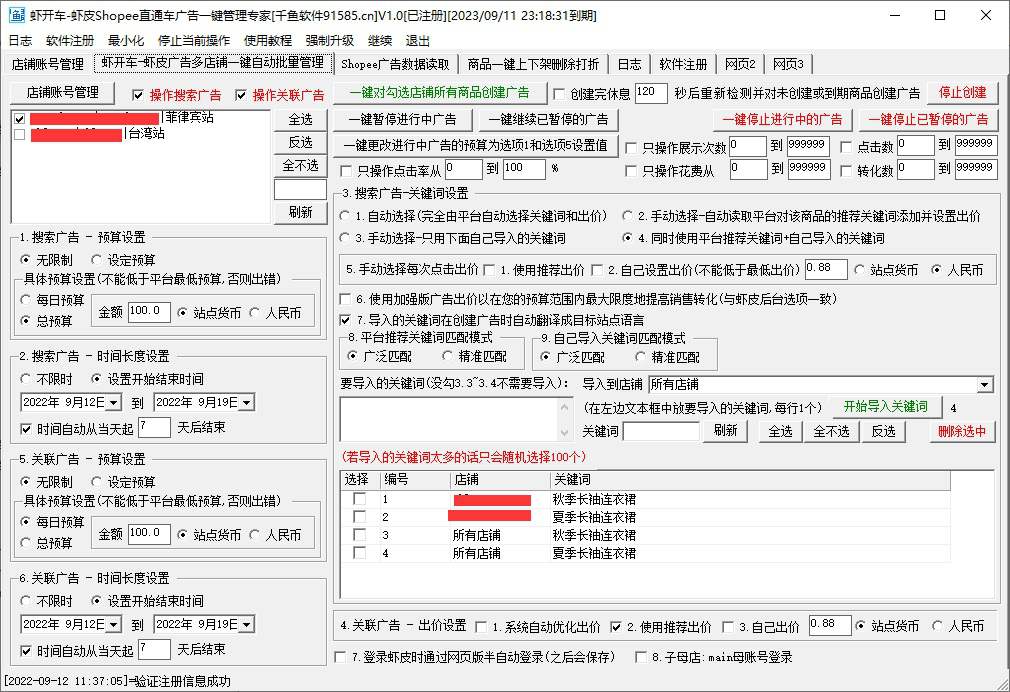Toggle the 操作搜索广告 checkbox

[139, 95]
